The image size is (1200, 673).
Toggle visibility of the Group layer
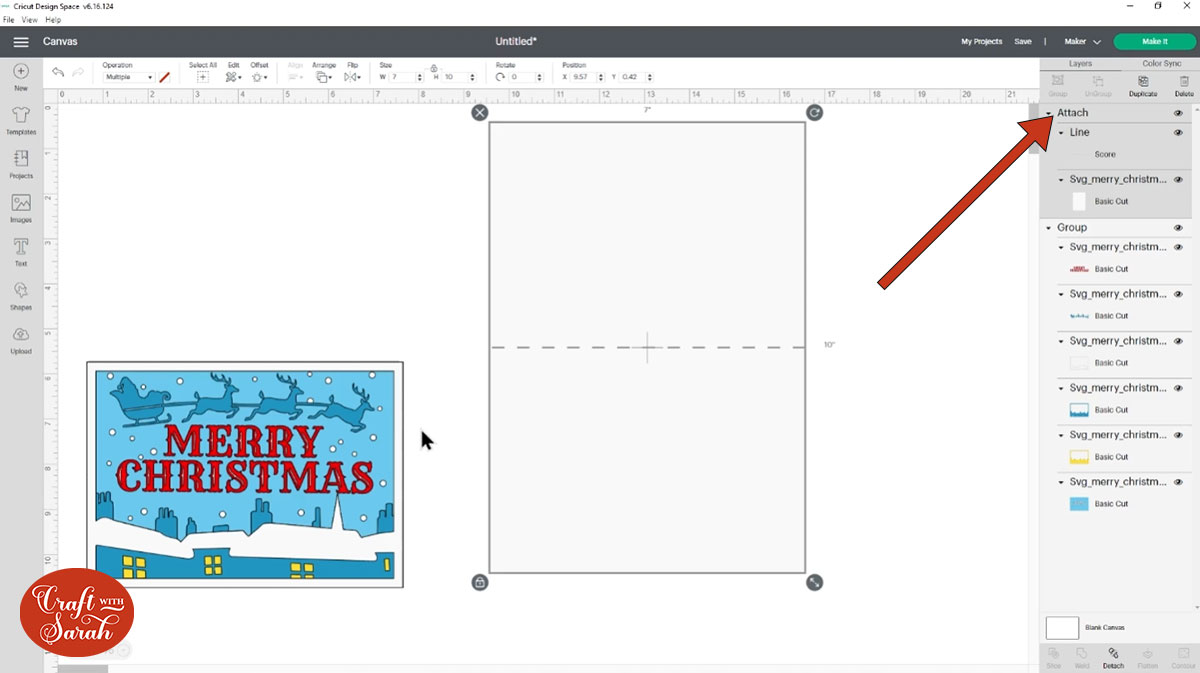pyautogui.click(x=1178, y=227)
